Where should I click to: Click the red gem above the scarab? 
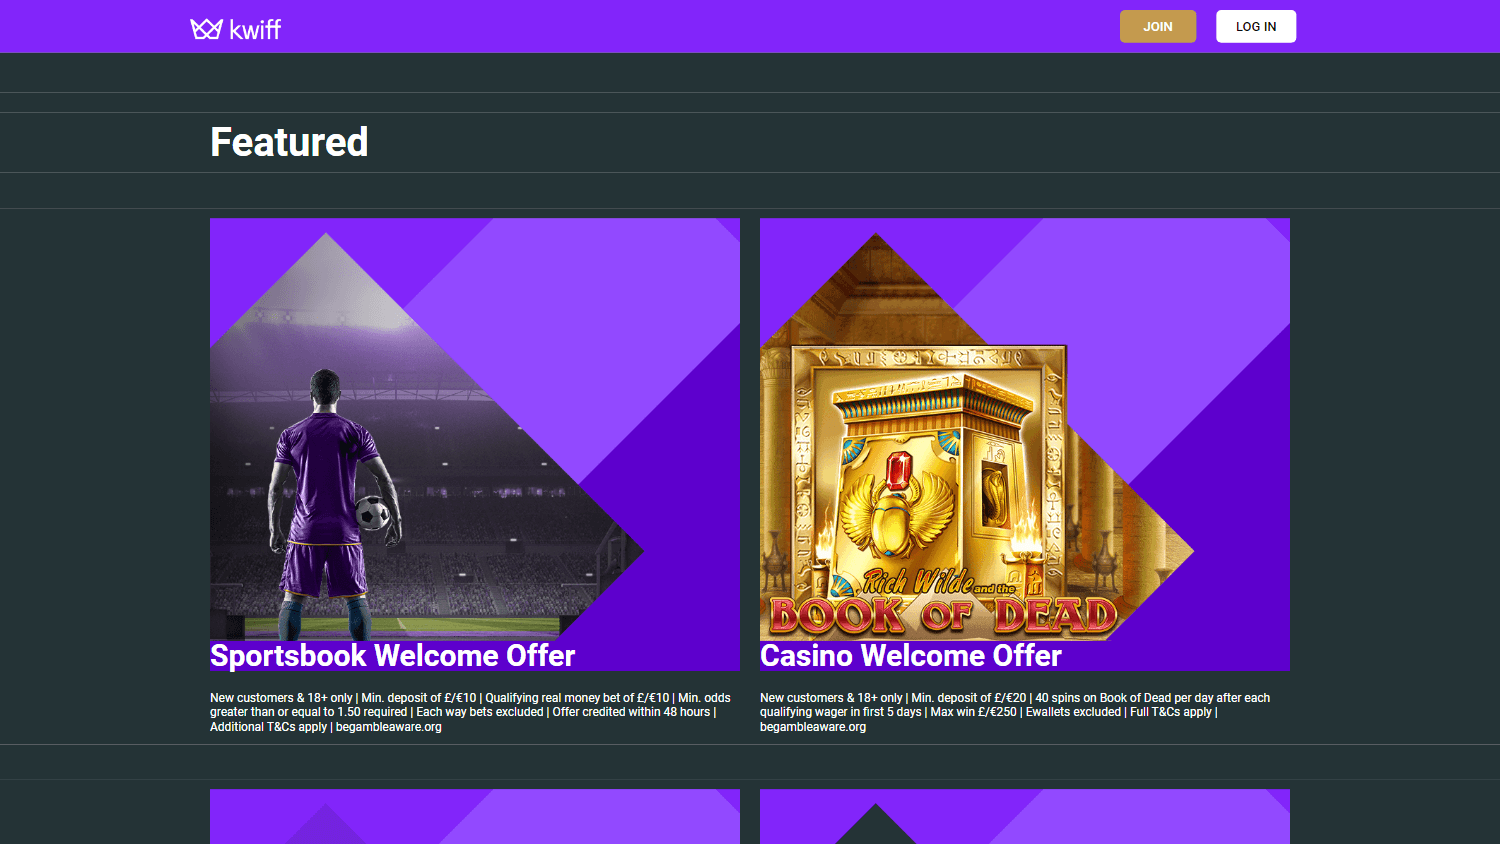point(899,472)
